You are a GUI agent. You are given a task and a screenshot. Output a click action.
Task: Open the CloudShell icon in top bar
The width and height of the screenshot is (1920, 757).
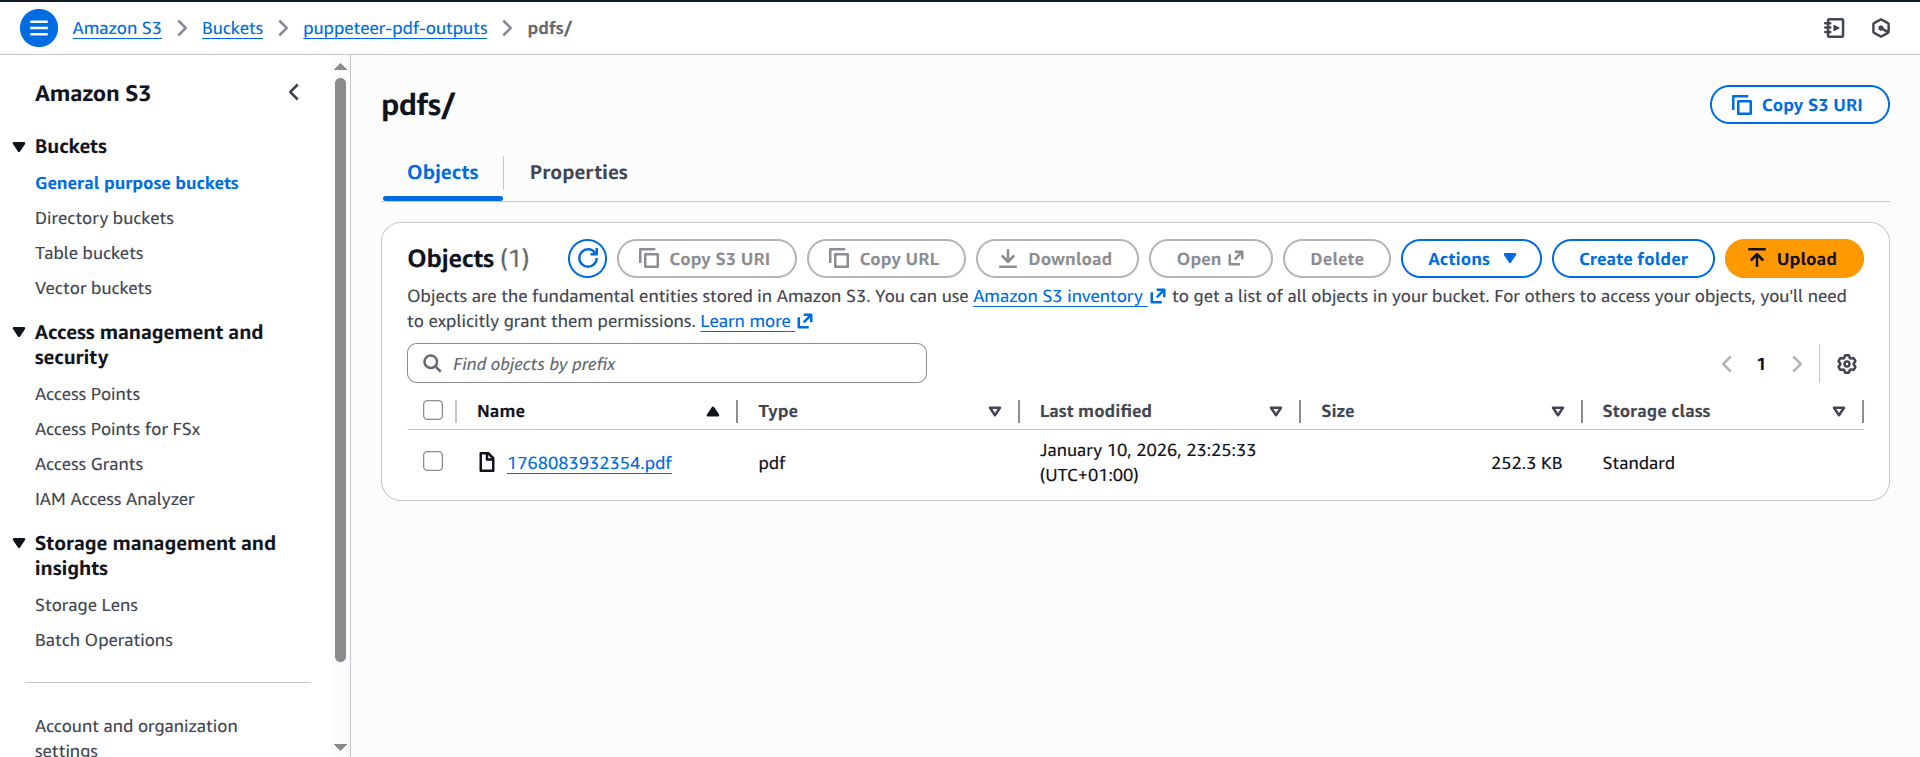pos(1834,28)
